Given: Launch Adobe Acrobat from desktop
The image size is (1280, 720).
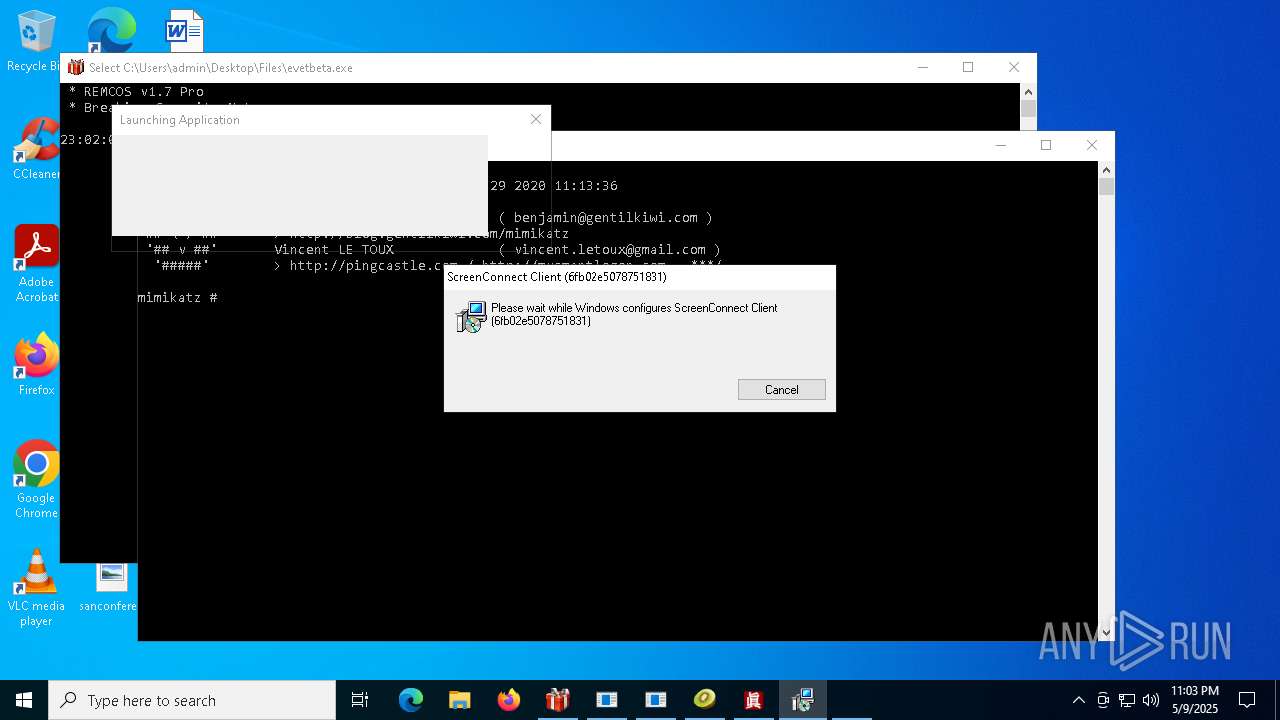Looking at the screenshot, I should [36, 264].
